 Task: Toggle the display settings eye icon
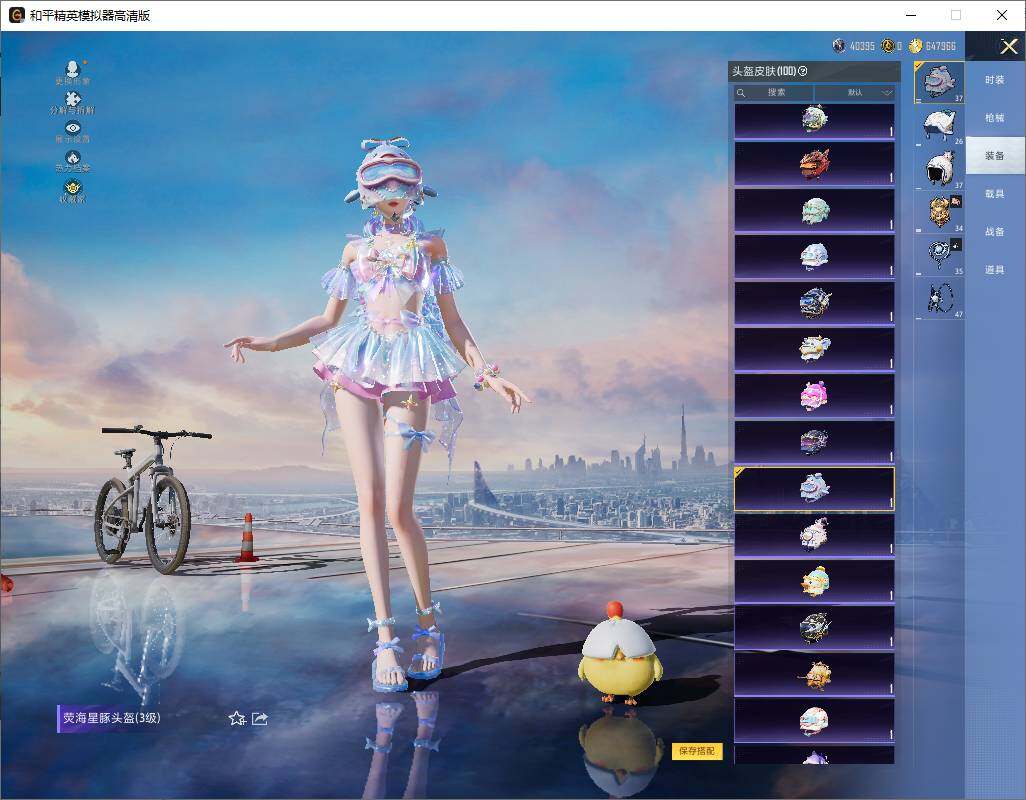[x=73, y=128]
